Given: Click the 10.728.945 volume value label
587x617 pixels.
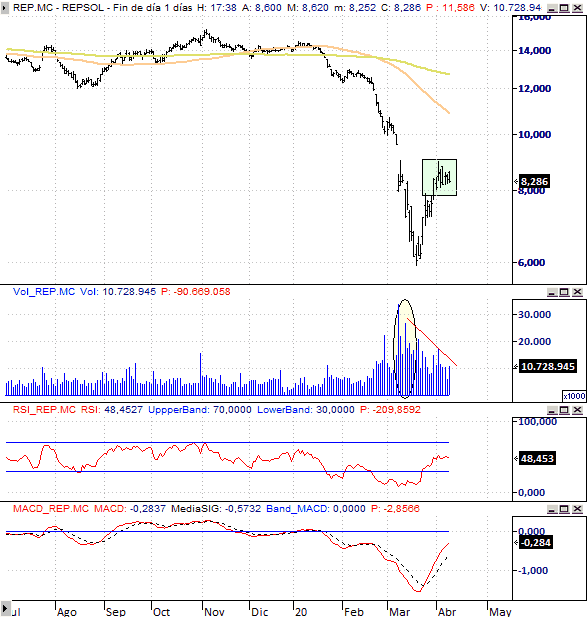Looking at the screenshot, I should [548, 367].
